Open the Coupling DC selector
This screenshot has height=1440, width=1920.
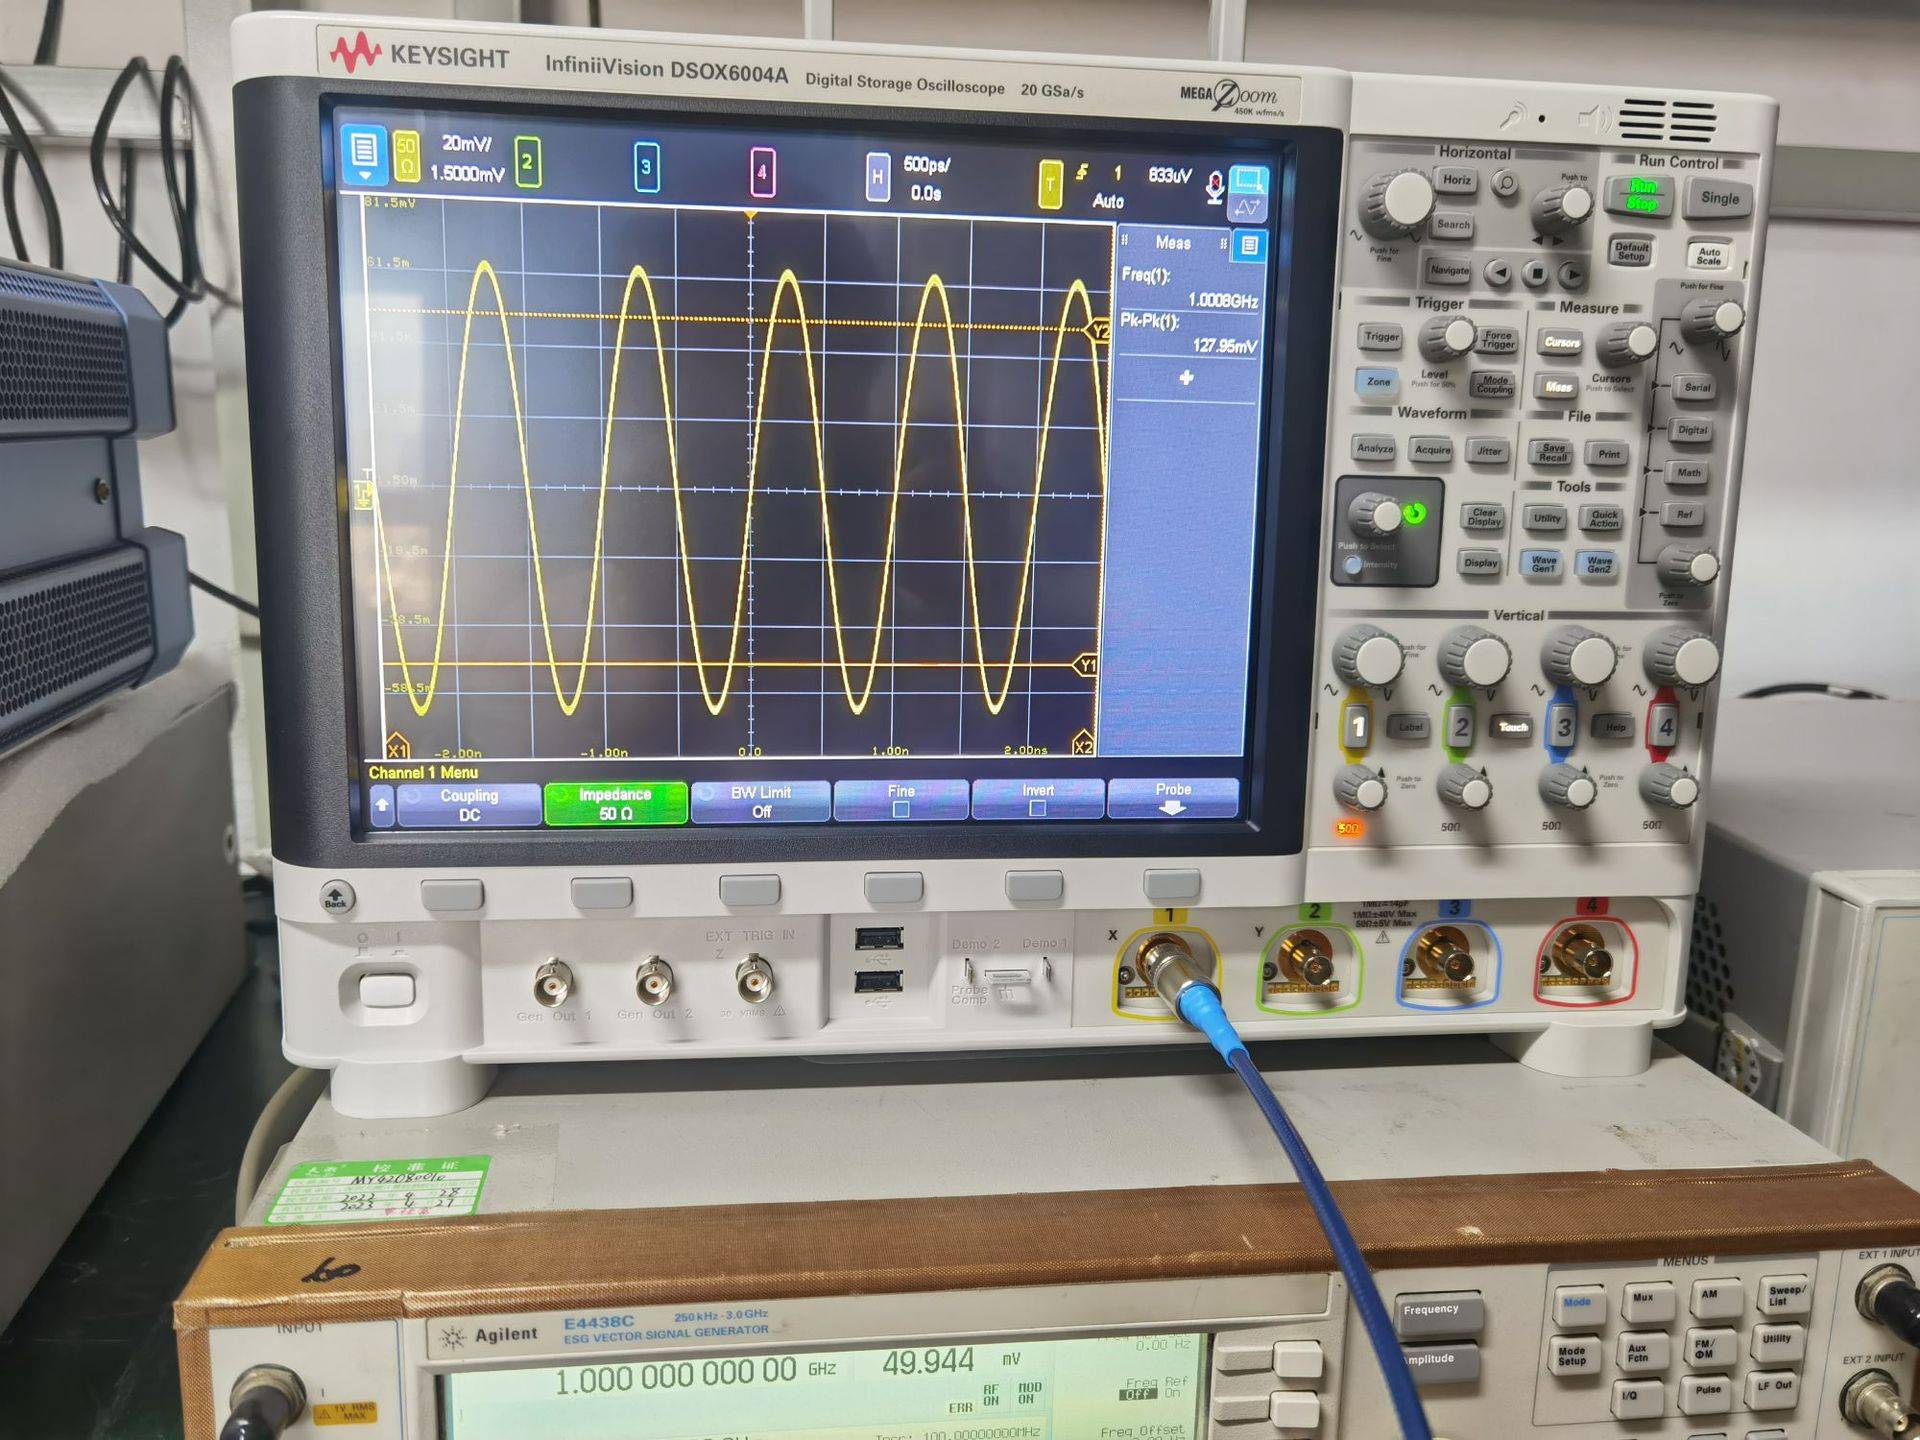[x=469, y=805]
